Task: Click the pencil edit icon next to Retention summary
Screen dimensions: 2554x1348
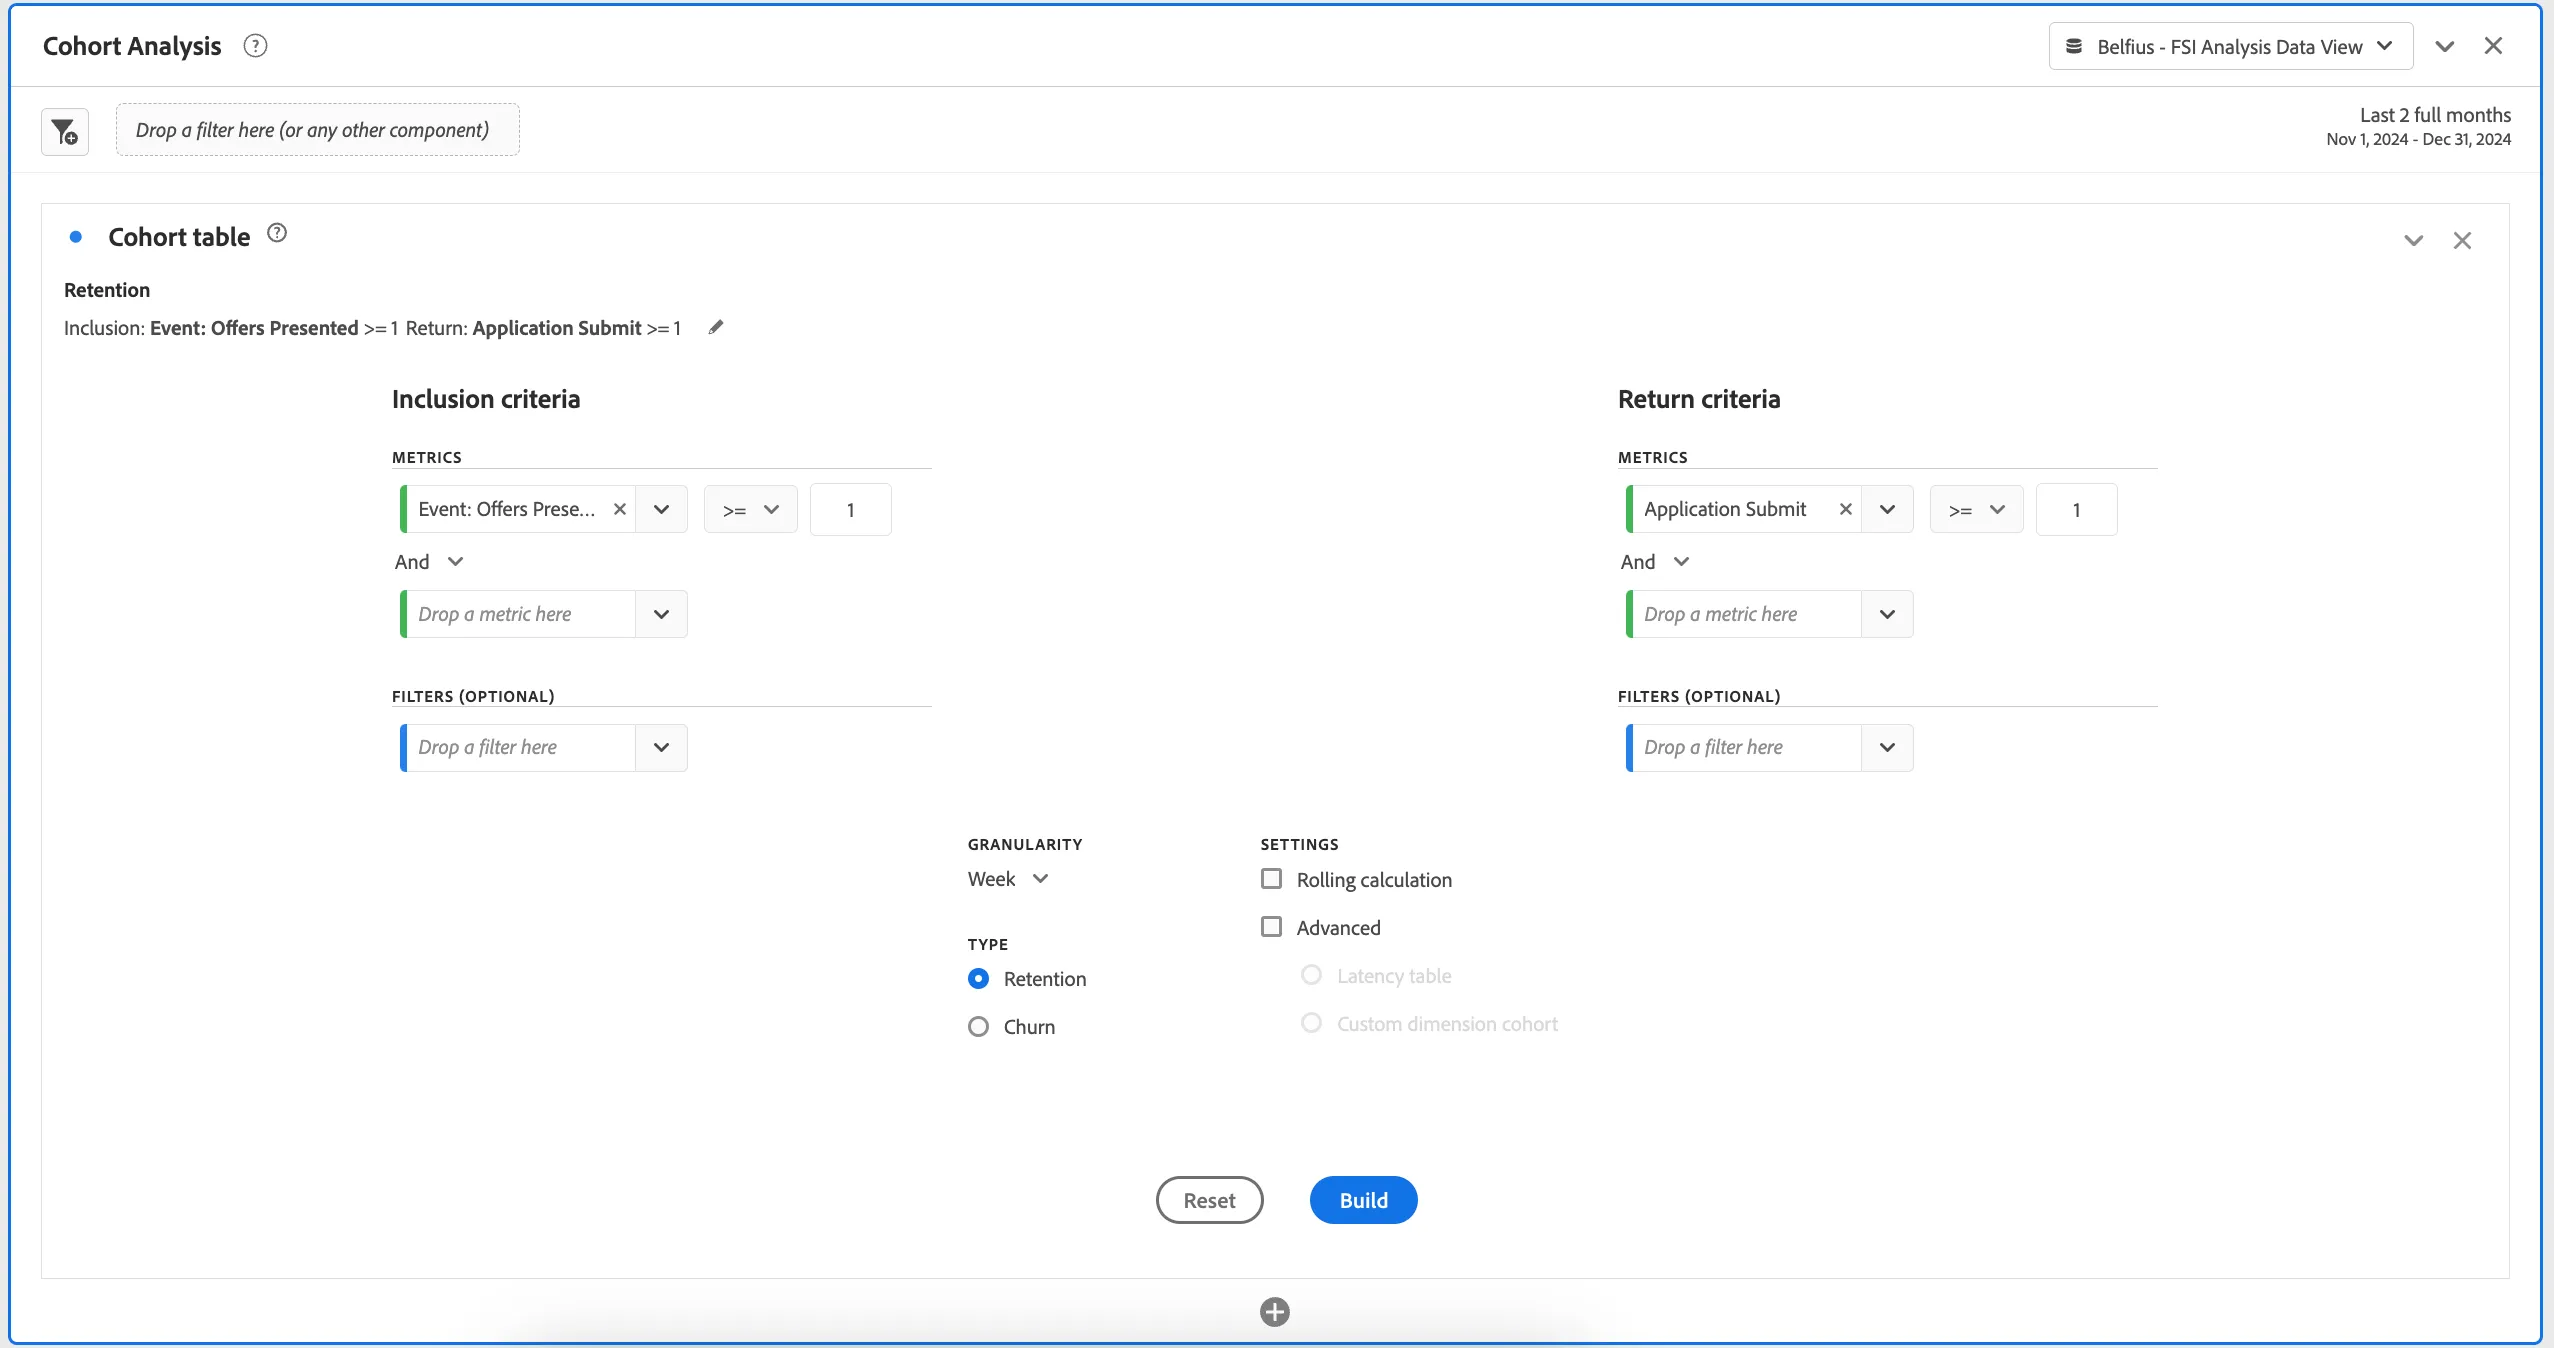Action: point(716,327)
